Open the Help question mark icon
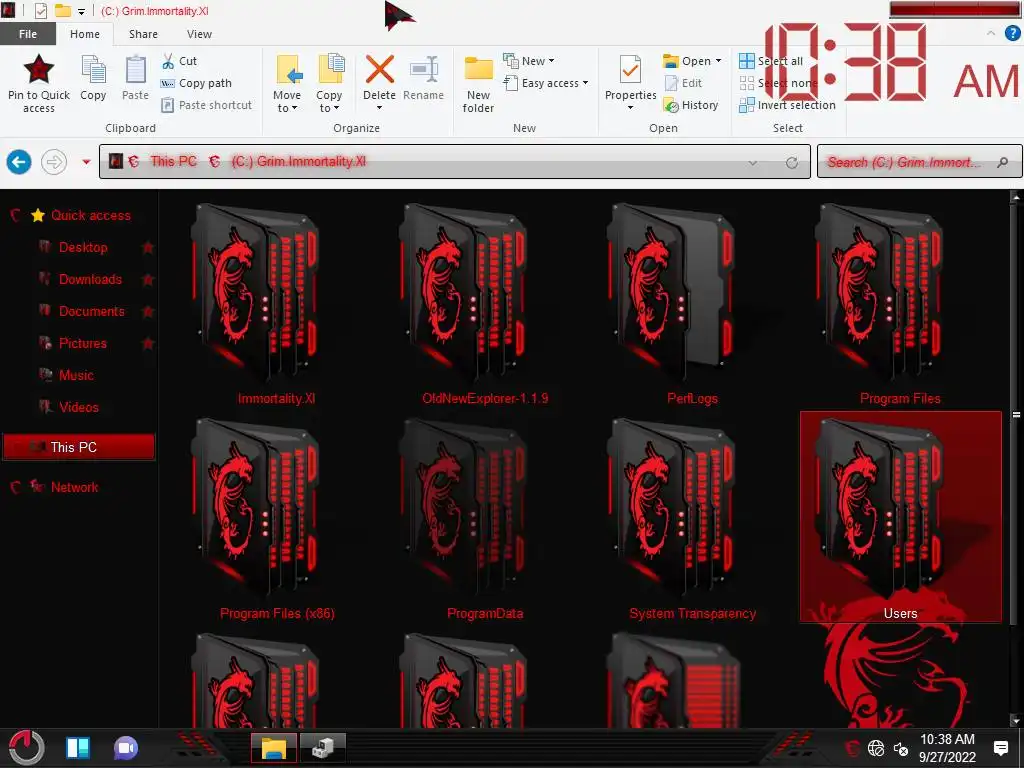 tap(1012, 34)
